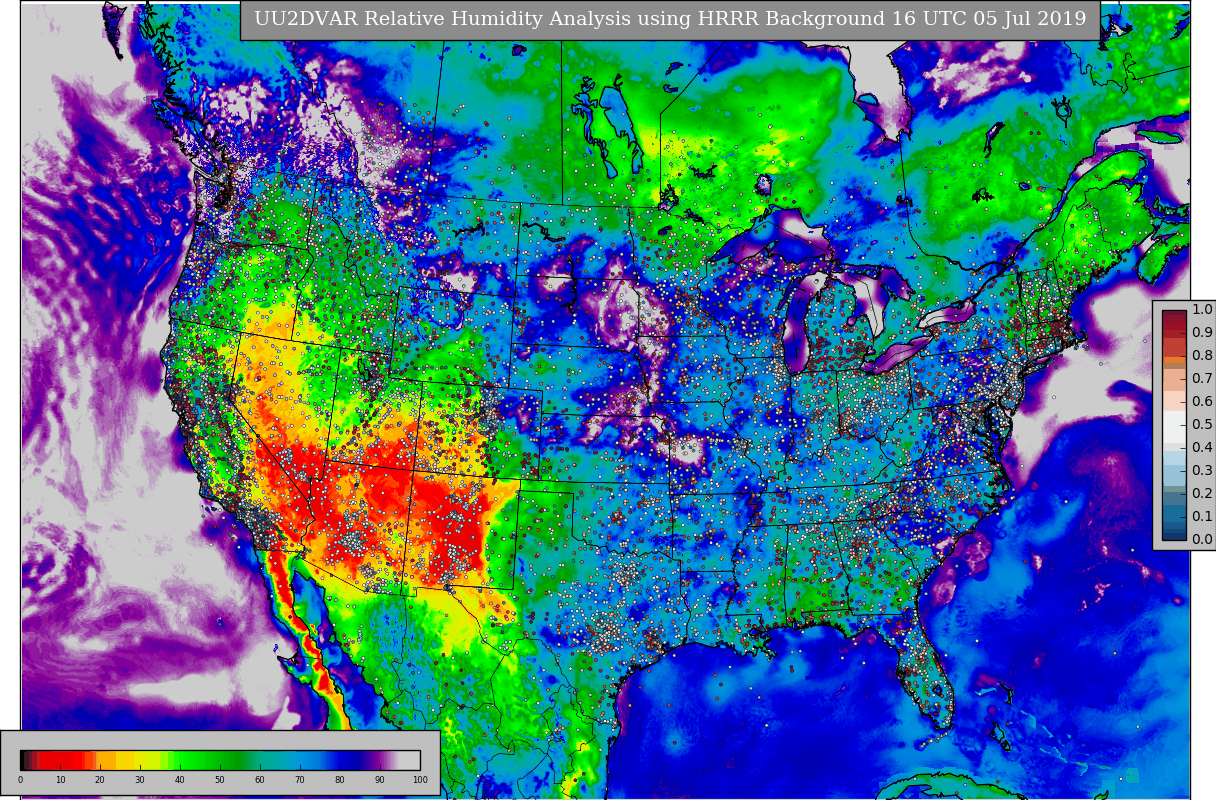The width and height of the screenshot is (1216, 800).
Task: Click the 0.9 label on vertical colorbar
Action: 1202,333
